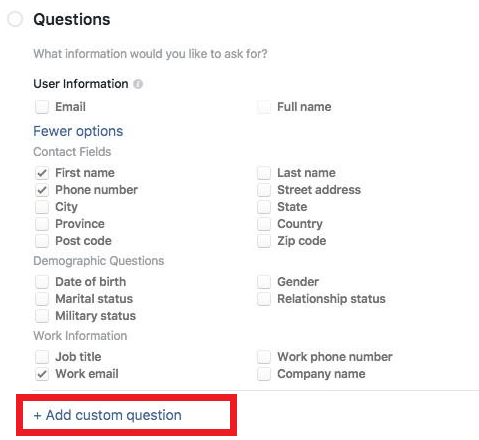Tick the Company name checkbox
Screen dimensions: 479x440
pos(264,374)
